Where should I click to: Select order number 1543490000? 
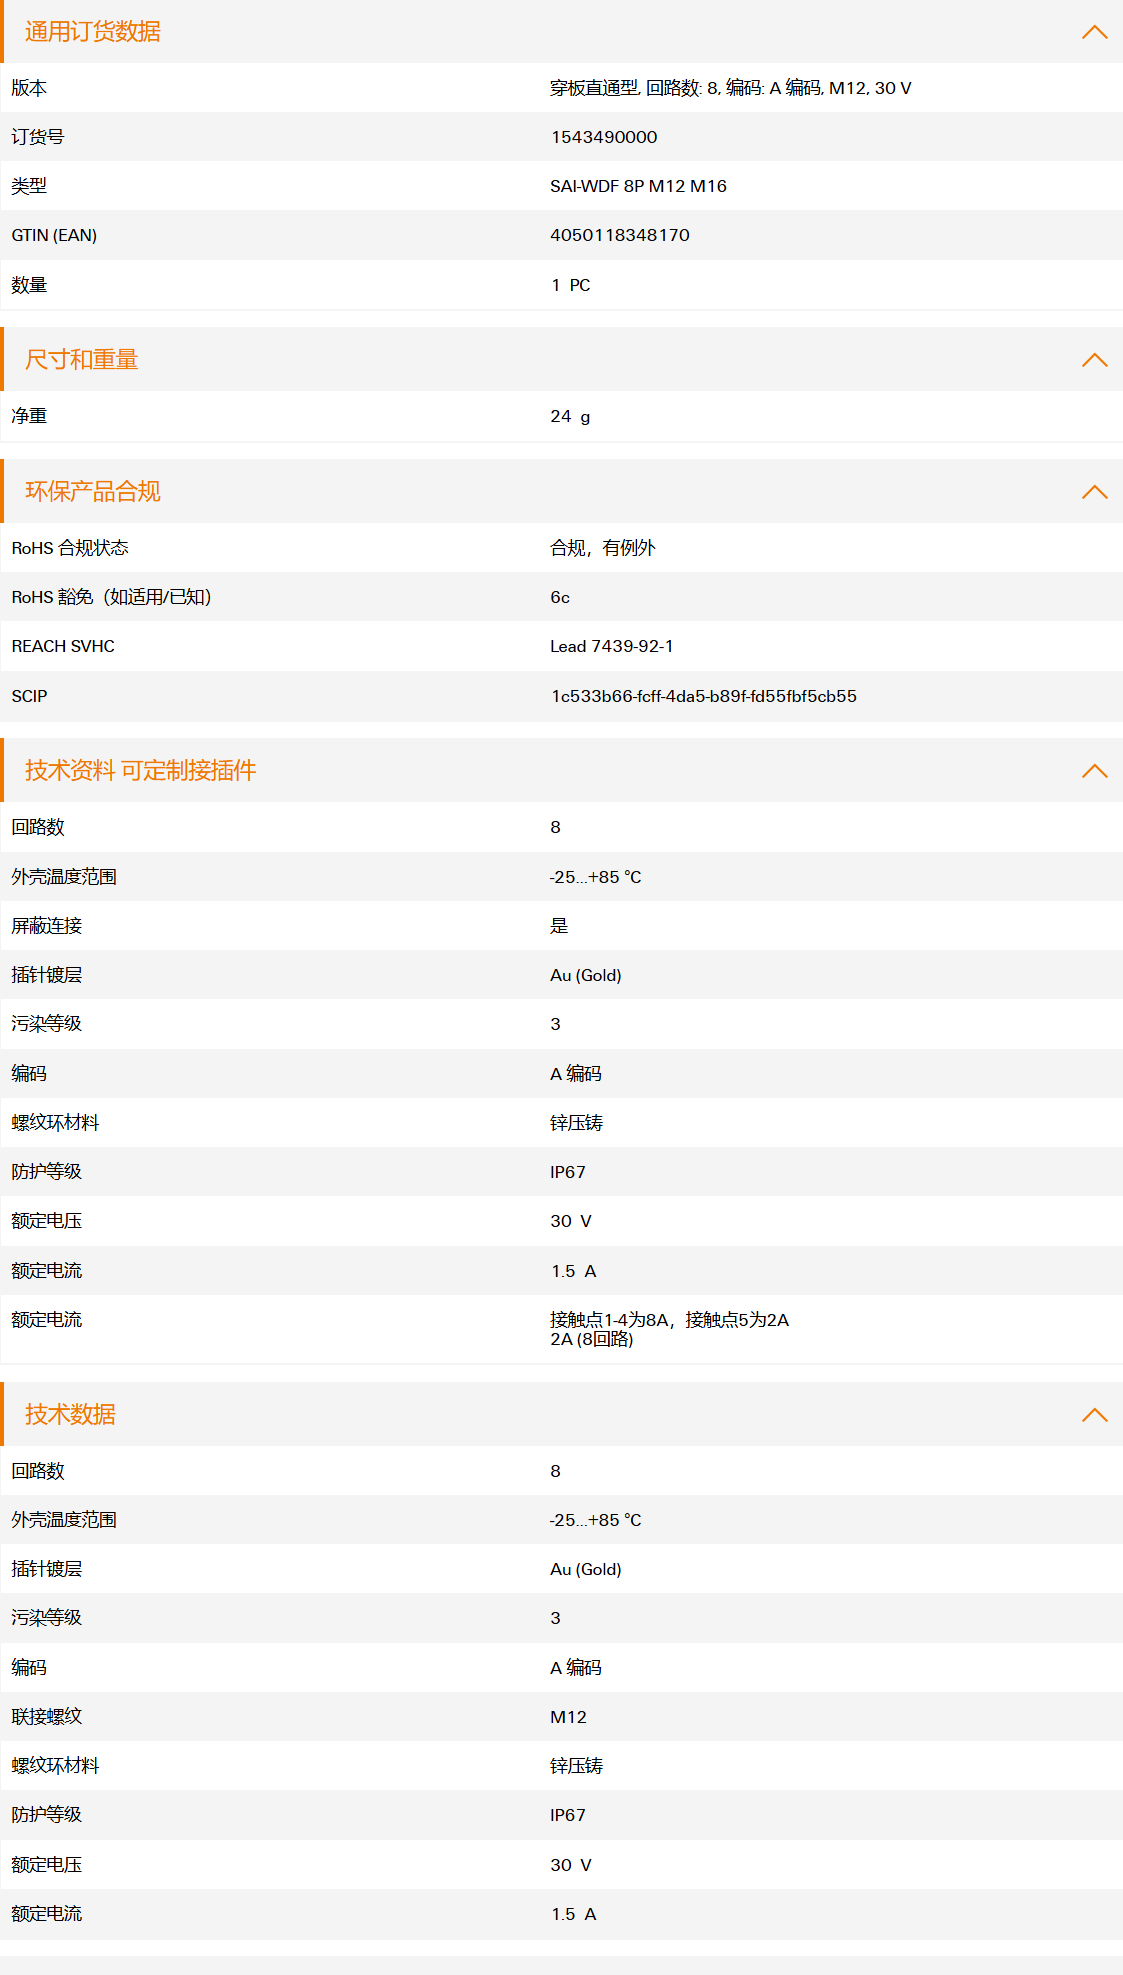(x=604, y=137)
